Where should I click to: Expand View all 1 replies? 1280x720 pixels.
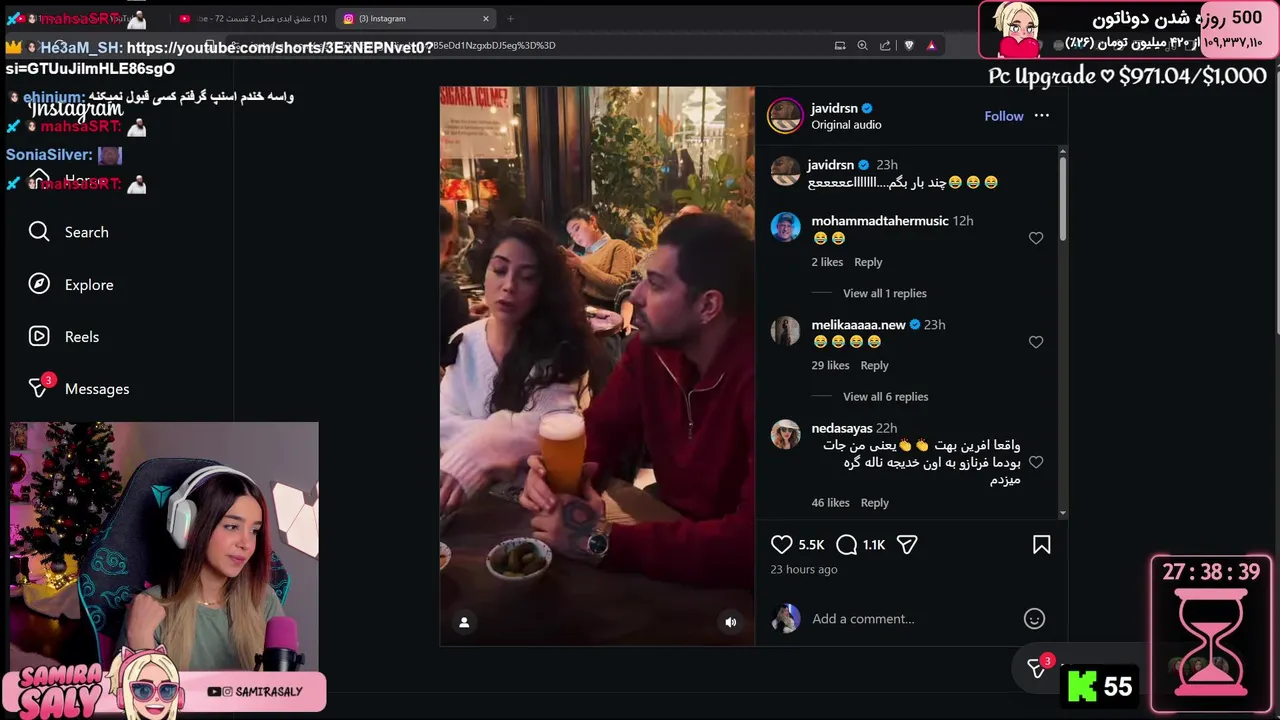pyautogui.click(x=885, y=293)
